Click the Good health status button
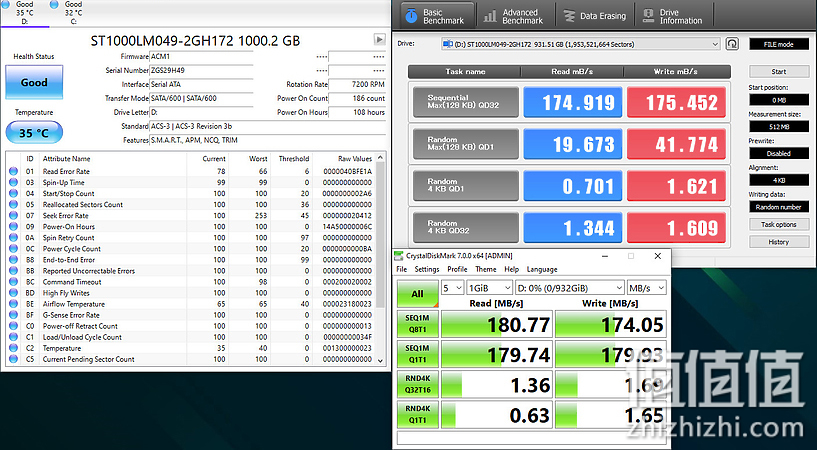 (x=34, y=82)
